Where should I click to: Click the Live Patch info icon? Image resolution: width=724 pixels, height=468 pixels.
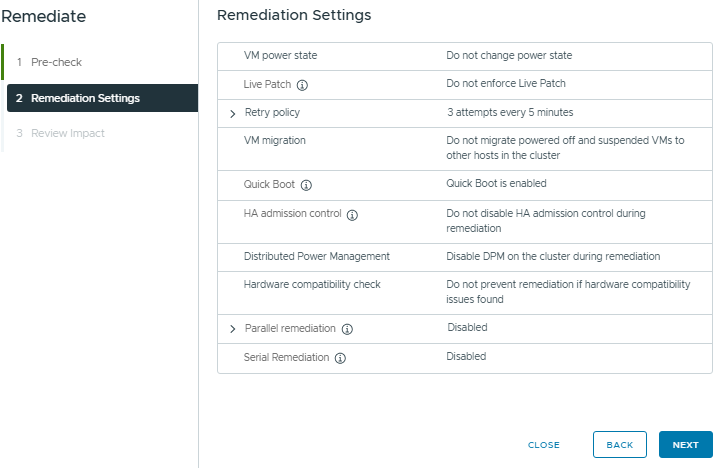[302, 85]
